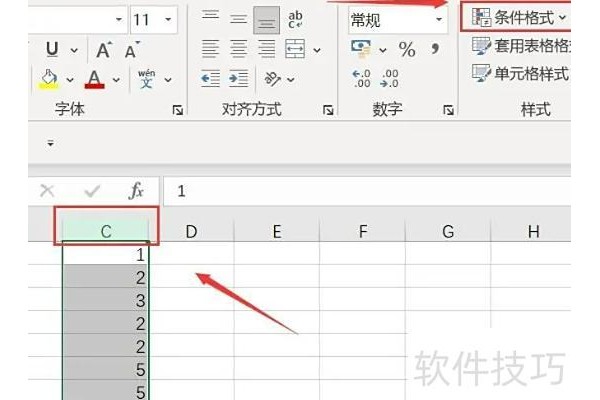The image size is (600, 400).
Task: Open insert function fx
Action: (136, 191)
